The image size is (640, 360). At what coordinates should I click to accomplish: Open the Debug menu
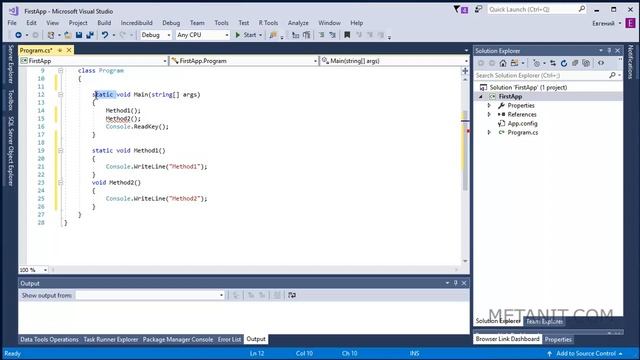[171, 23]
